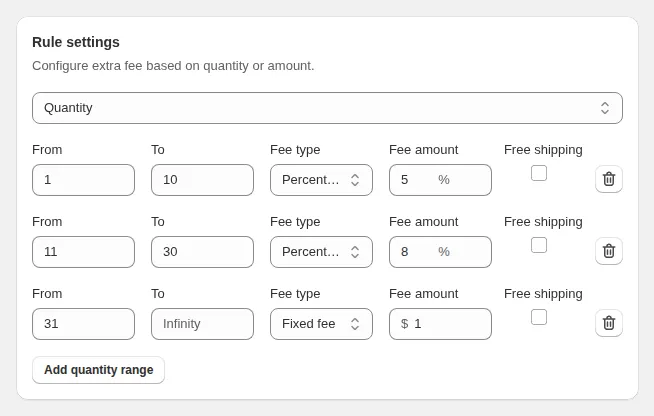Focus the To field containing 10

(202, 180)
